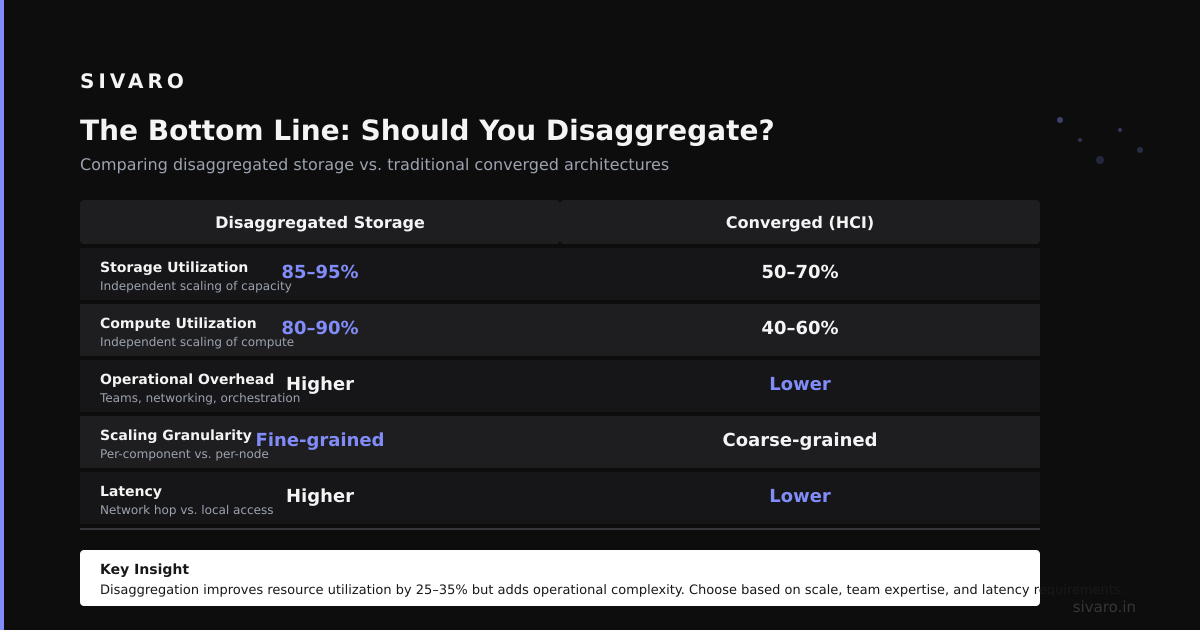Click Lower value in Operational Overhead row

(x=800, y=384)
